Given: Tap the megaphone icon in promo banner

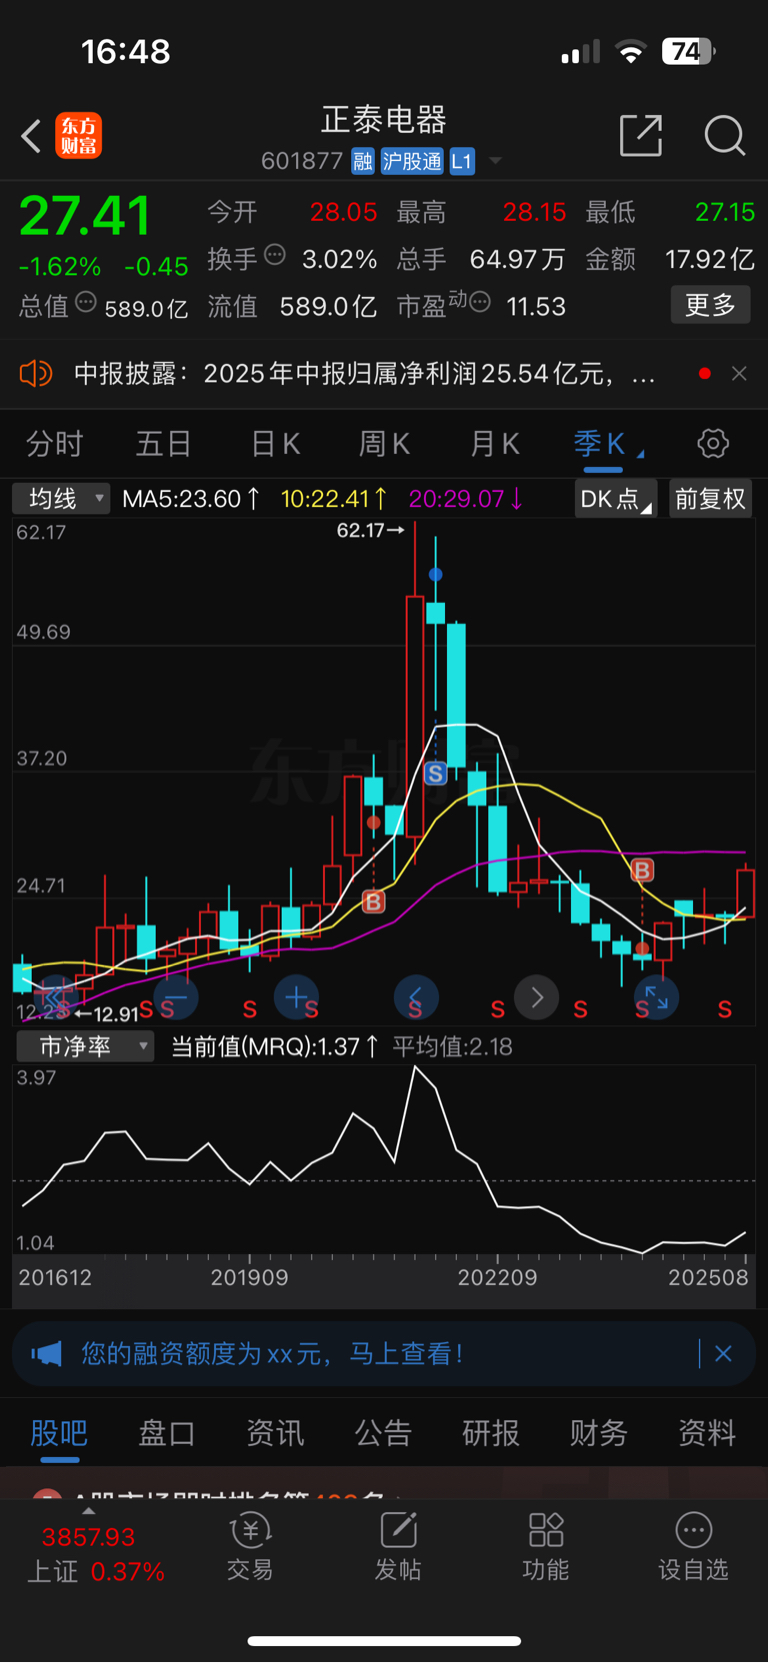Looking at the screenshot, I should pos(47,1354).
